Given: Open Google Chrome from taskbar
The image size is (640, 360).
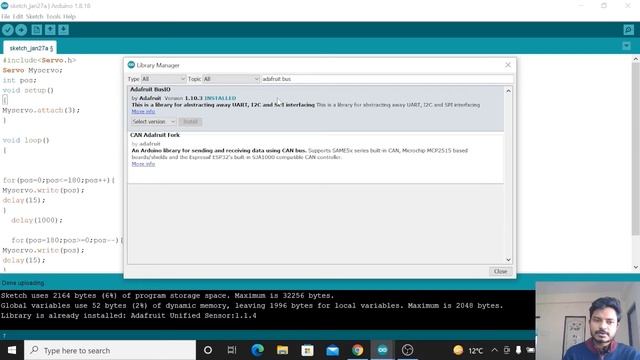Looking at the screenshot, I should pyautogui.click(x=358, y=350).
